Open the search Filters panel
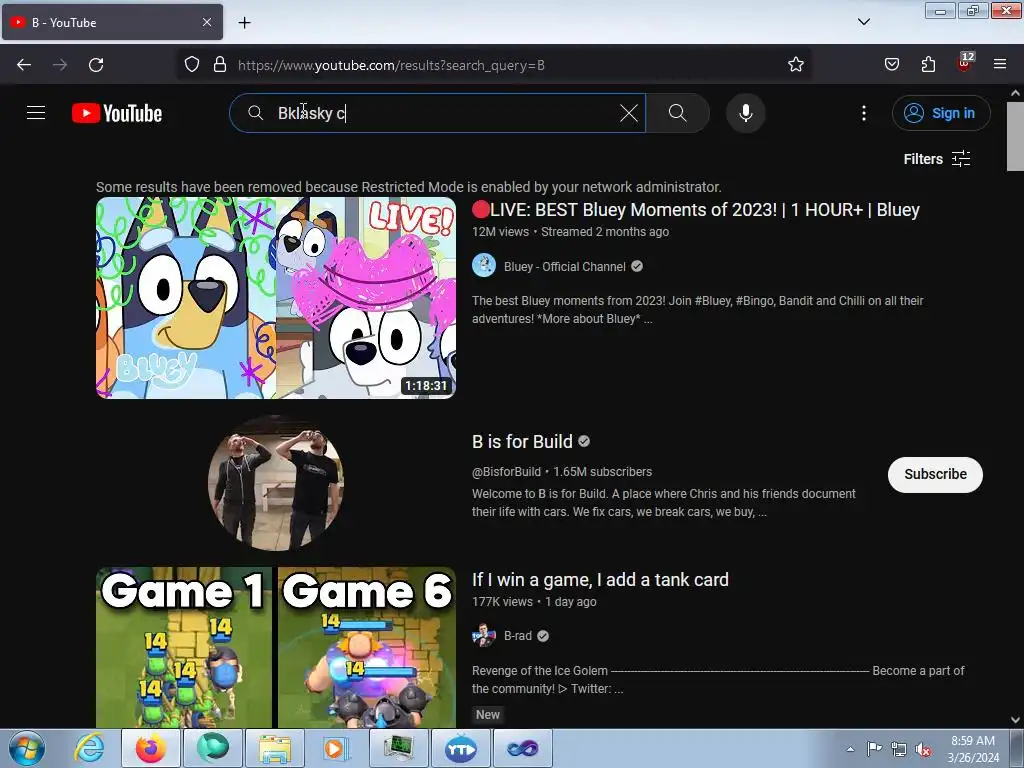 [x=936, y=159]
